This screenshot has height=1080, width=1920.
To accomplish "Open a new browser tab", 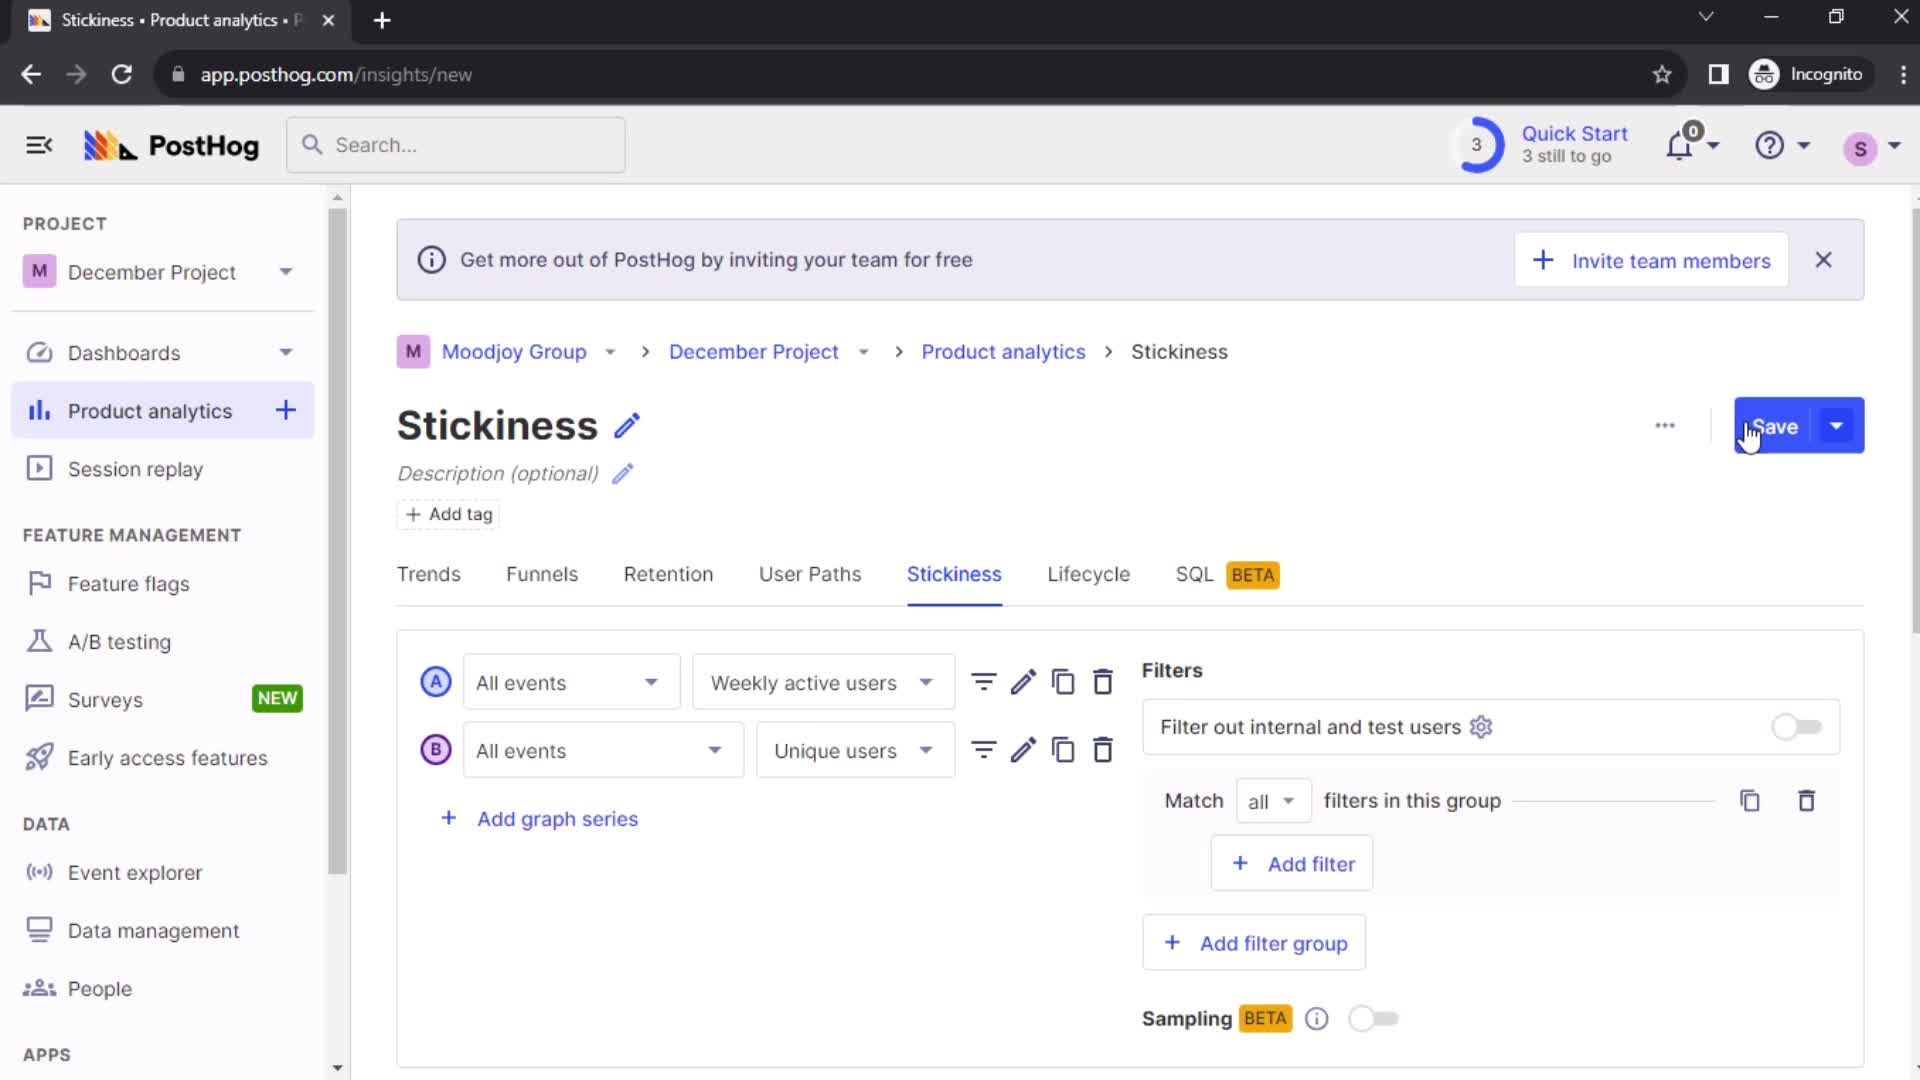I will (x=382, y=20).
